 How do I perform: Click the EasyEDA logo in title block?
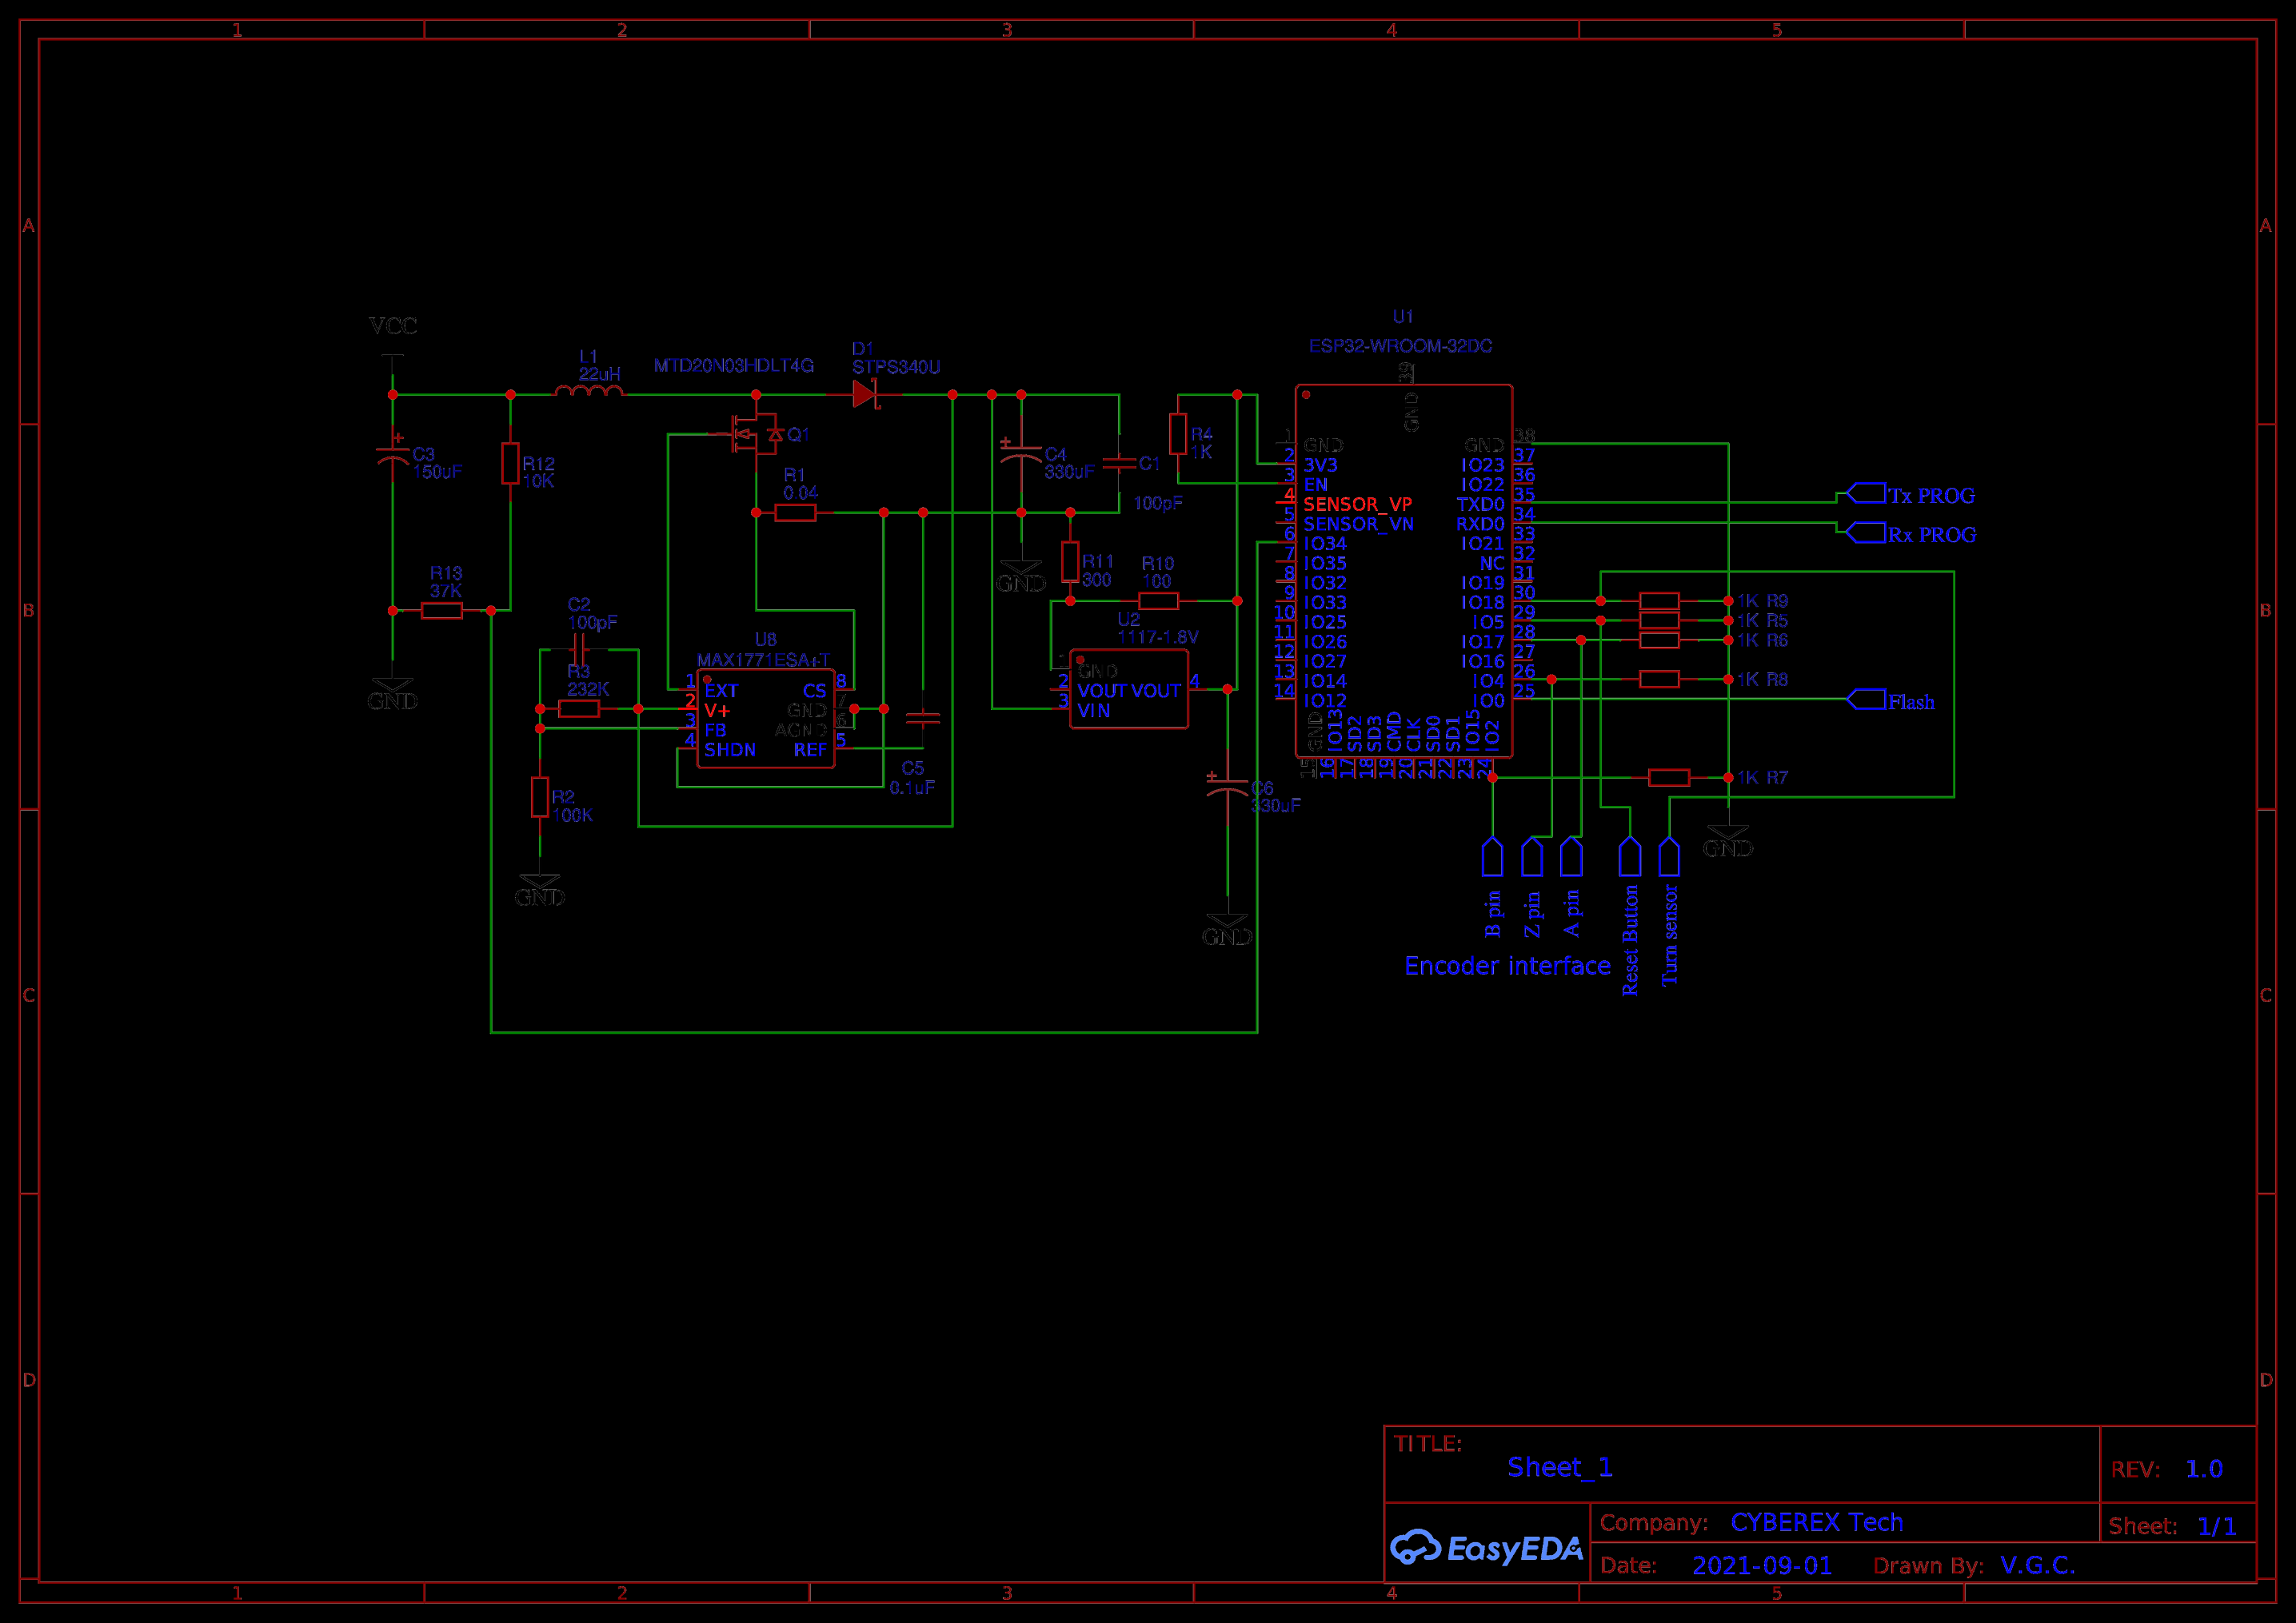(1487, 1548)
